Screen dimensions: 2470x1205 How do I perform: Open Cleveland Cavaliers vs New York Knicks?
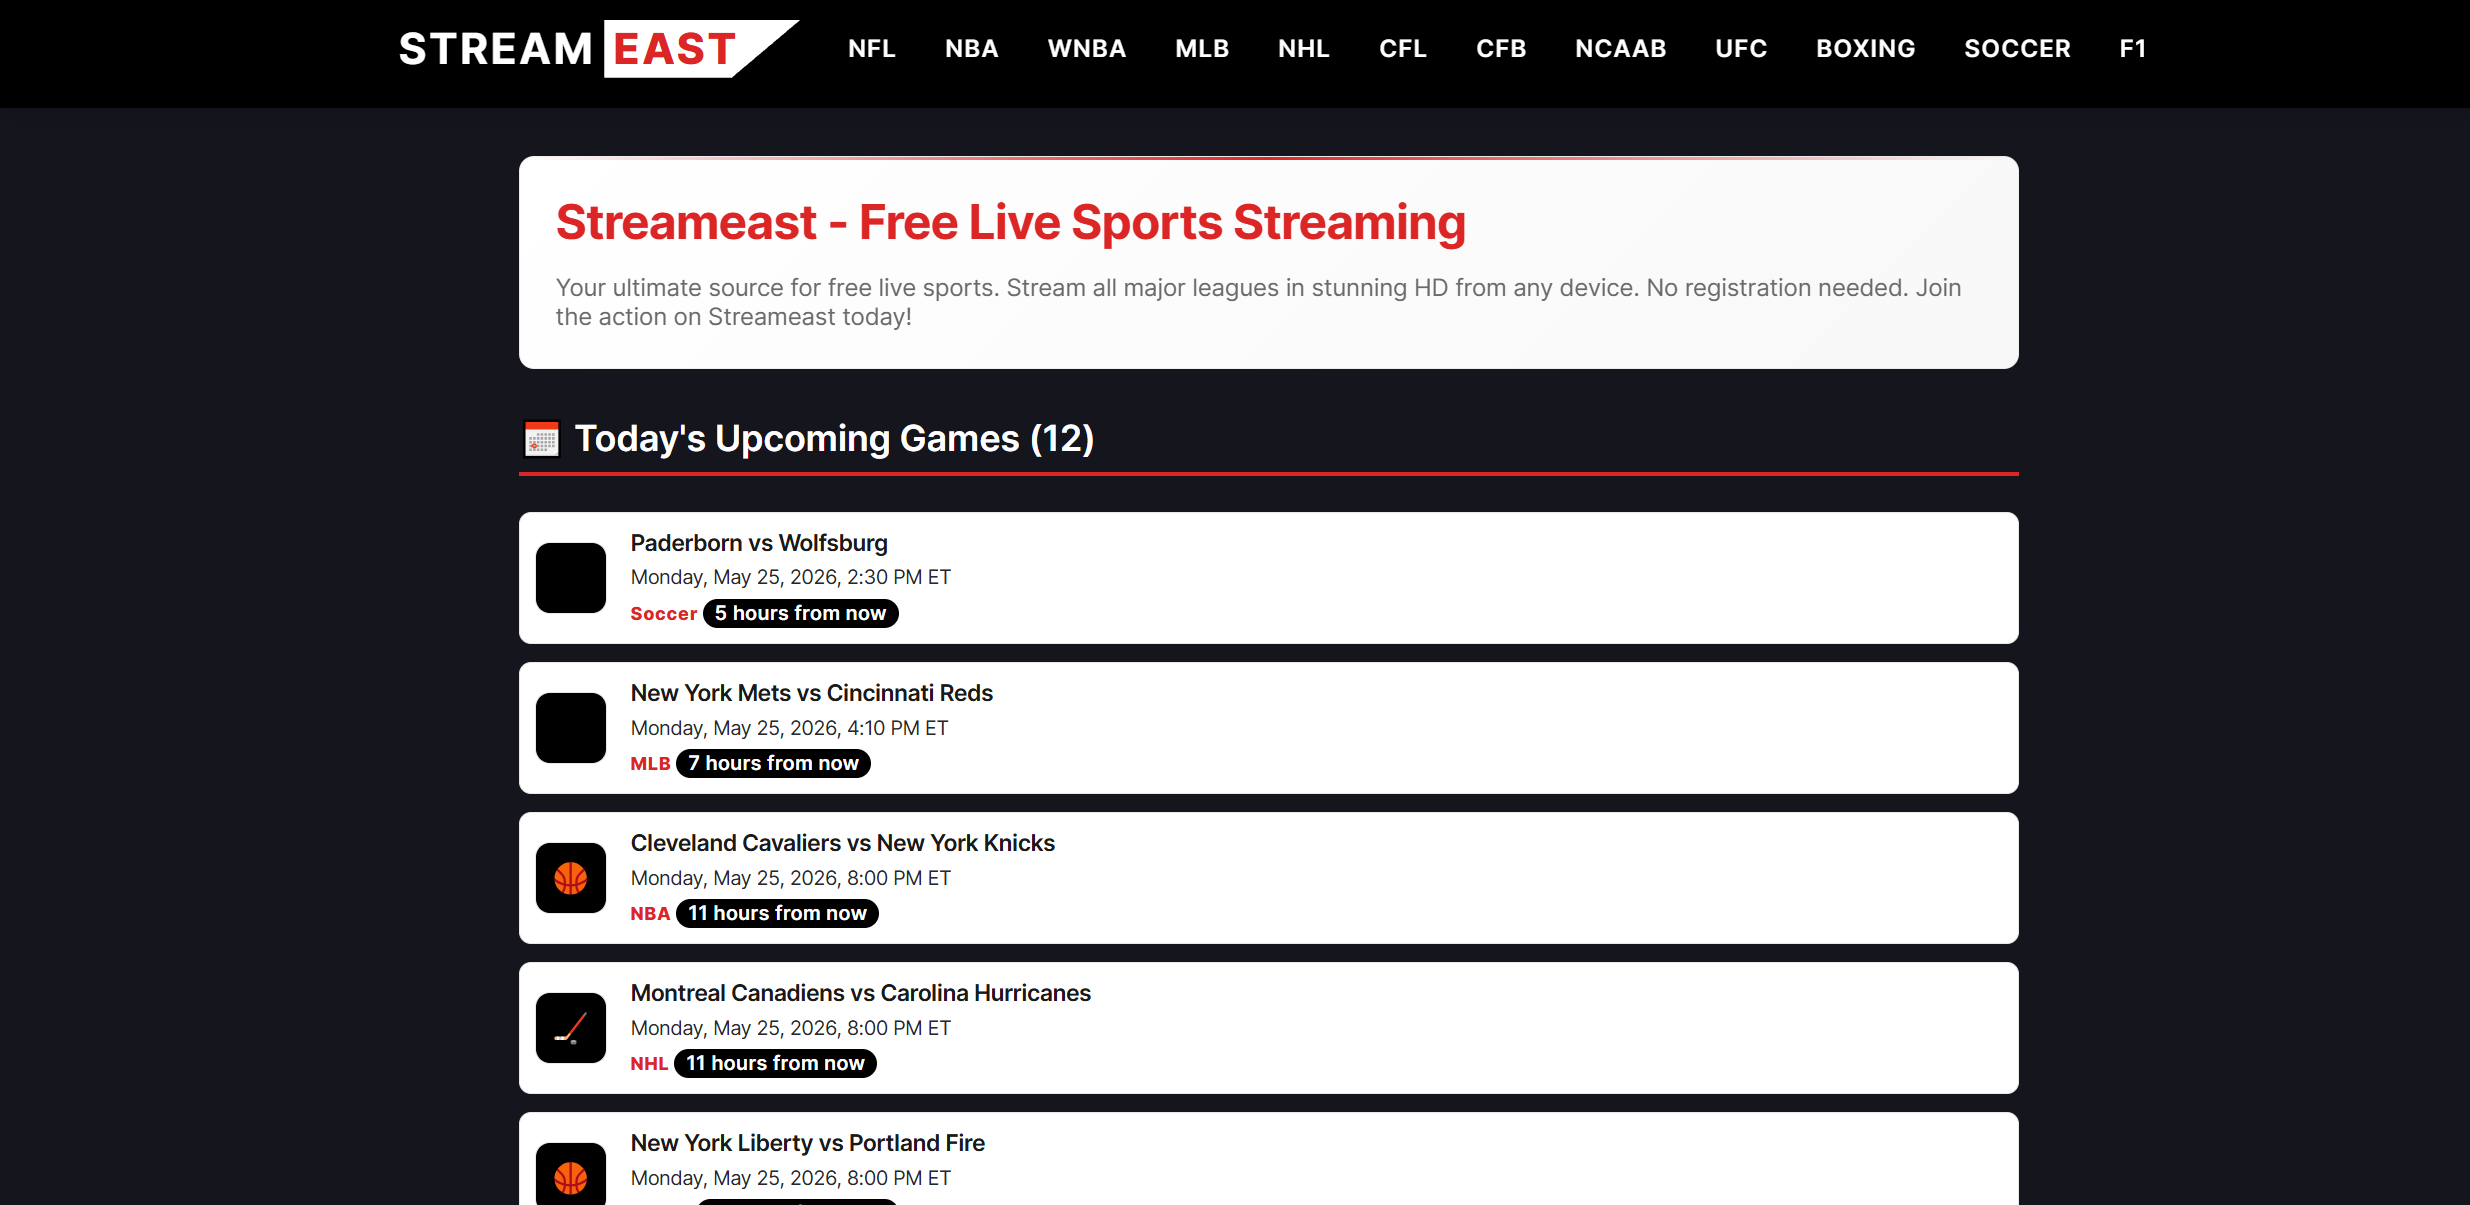click(x=1269, y=878)
